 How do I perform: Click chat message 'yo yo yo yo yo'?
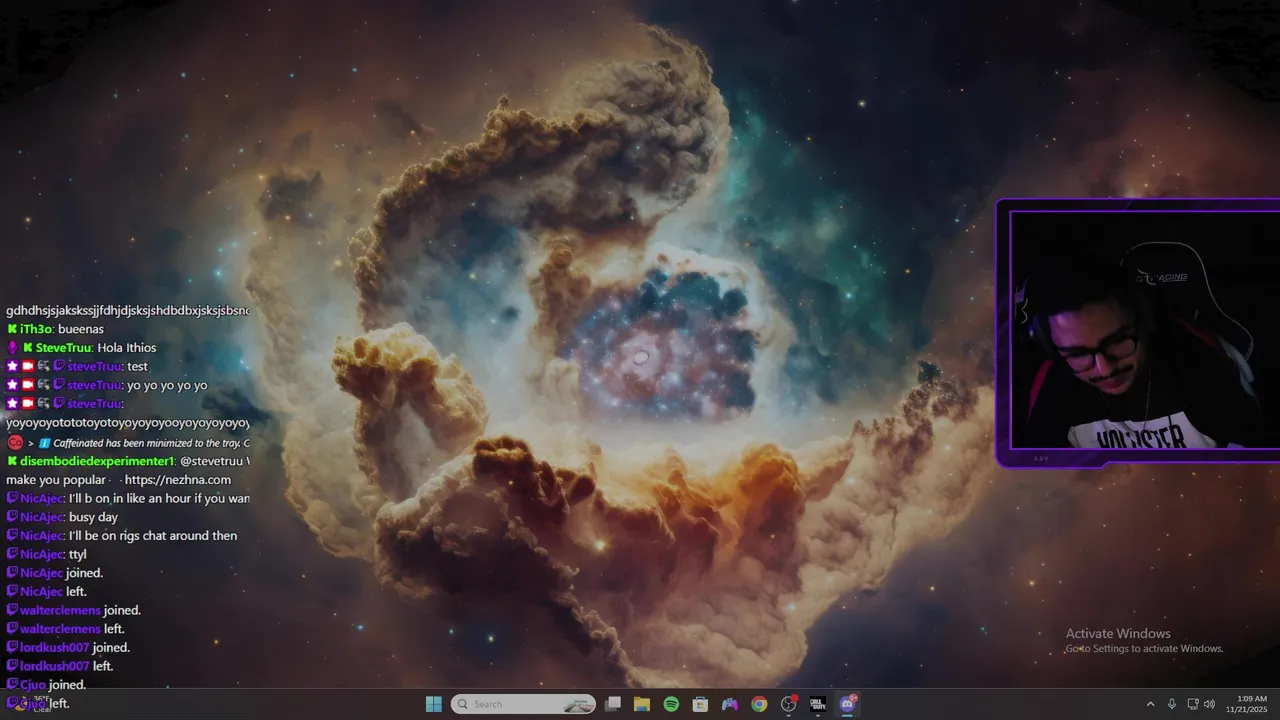(x=107, y=385)
